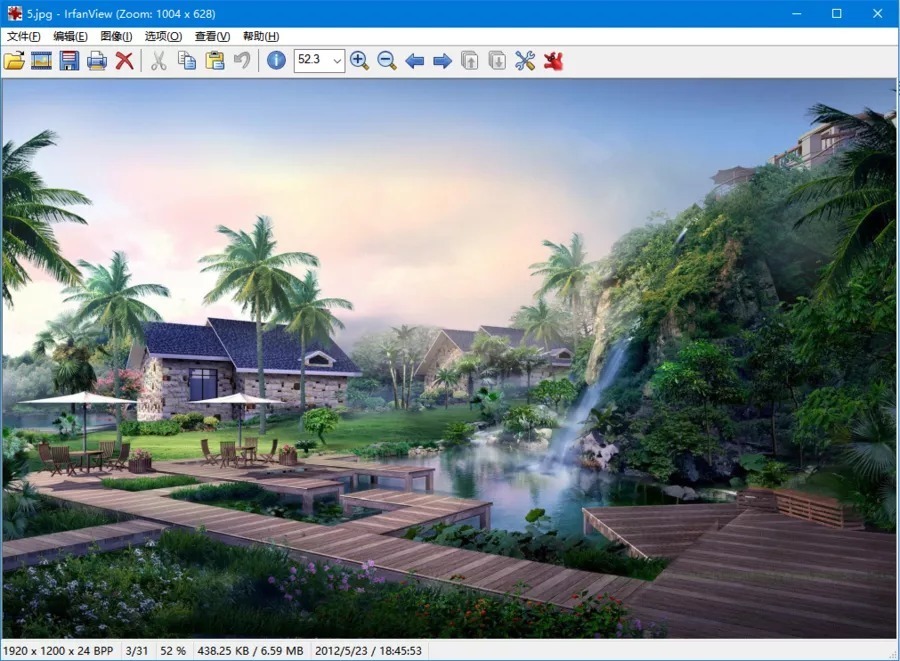Show image information with blue info icon

(276, 61)
